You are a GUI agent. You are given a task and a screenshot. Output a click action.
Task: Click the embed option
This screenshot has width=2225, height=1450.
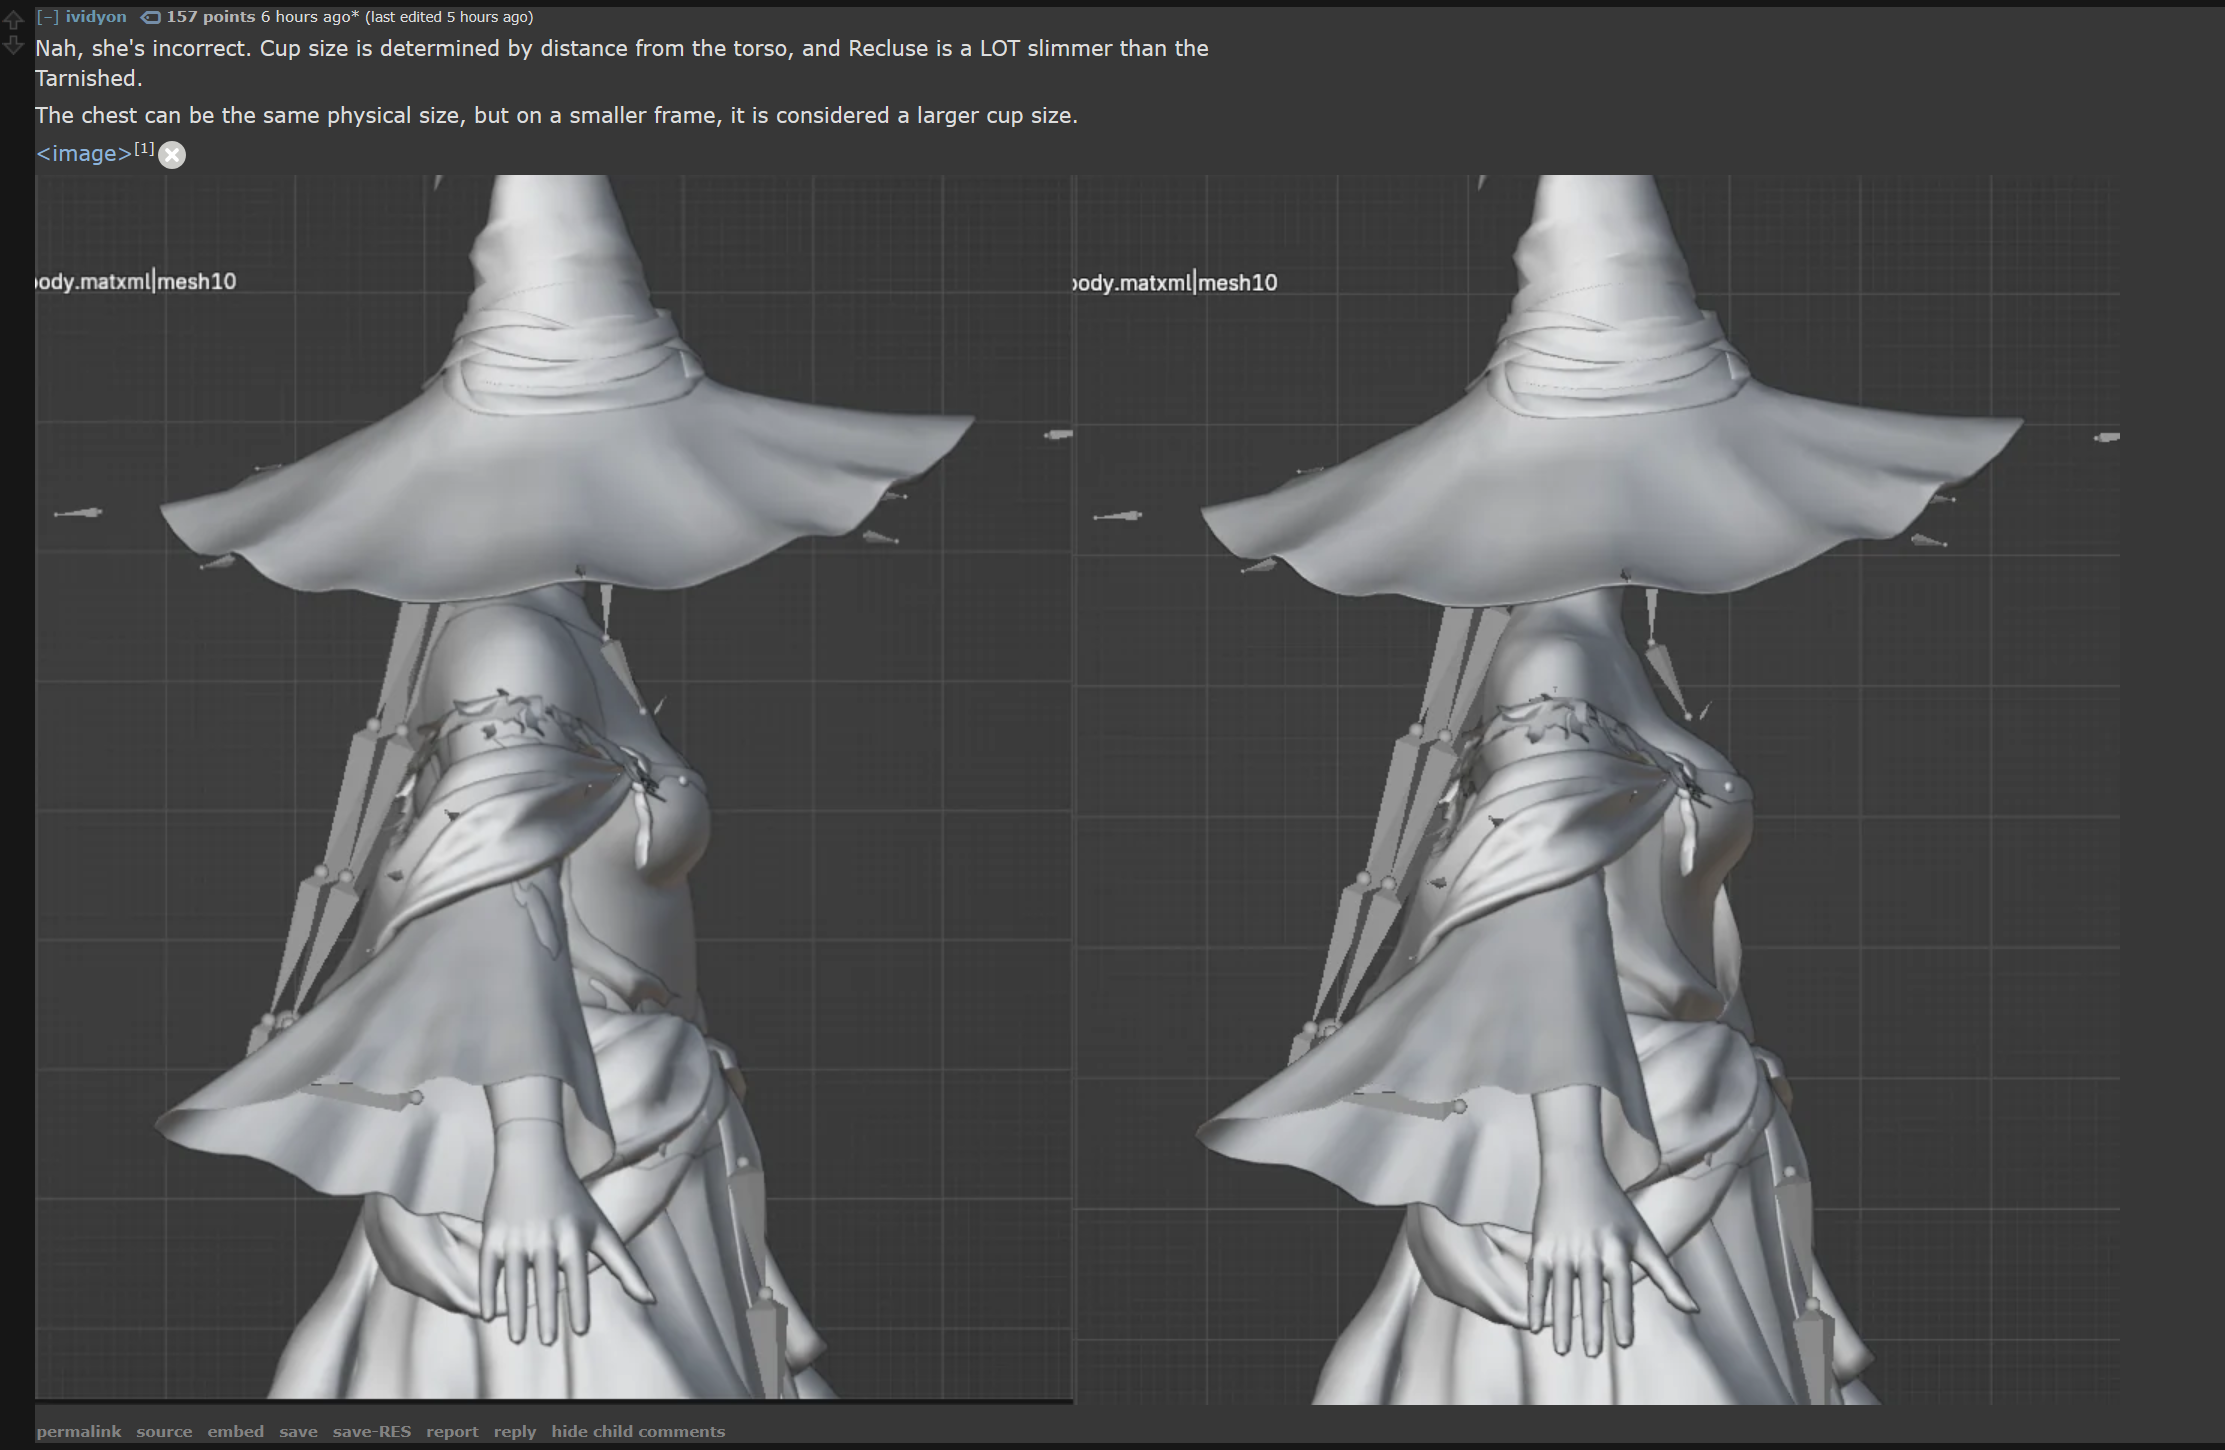pos(235,1432)
